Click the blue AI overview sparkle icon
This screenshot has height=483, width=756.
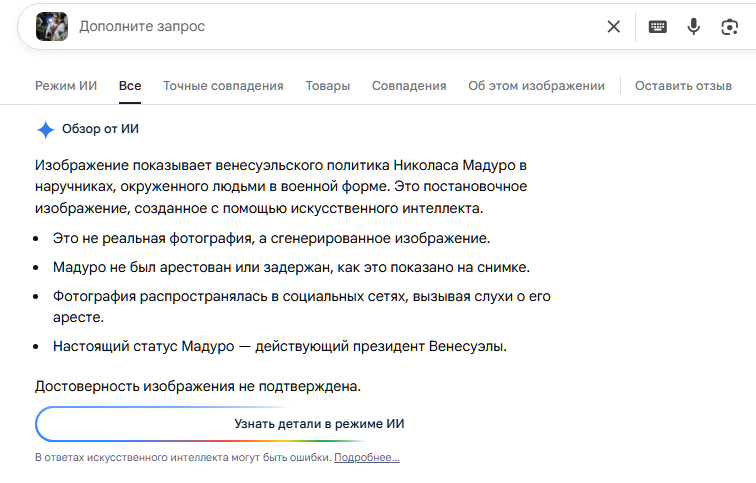tap(45, 129)
